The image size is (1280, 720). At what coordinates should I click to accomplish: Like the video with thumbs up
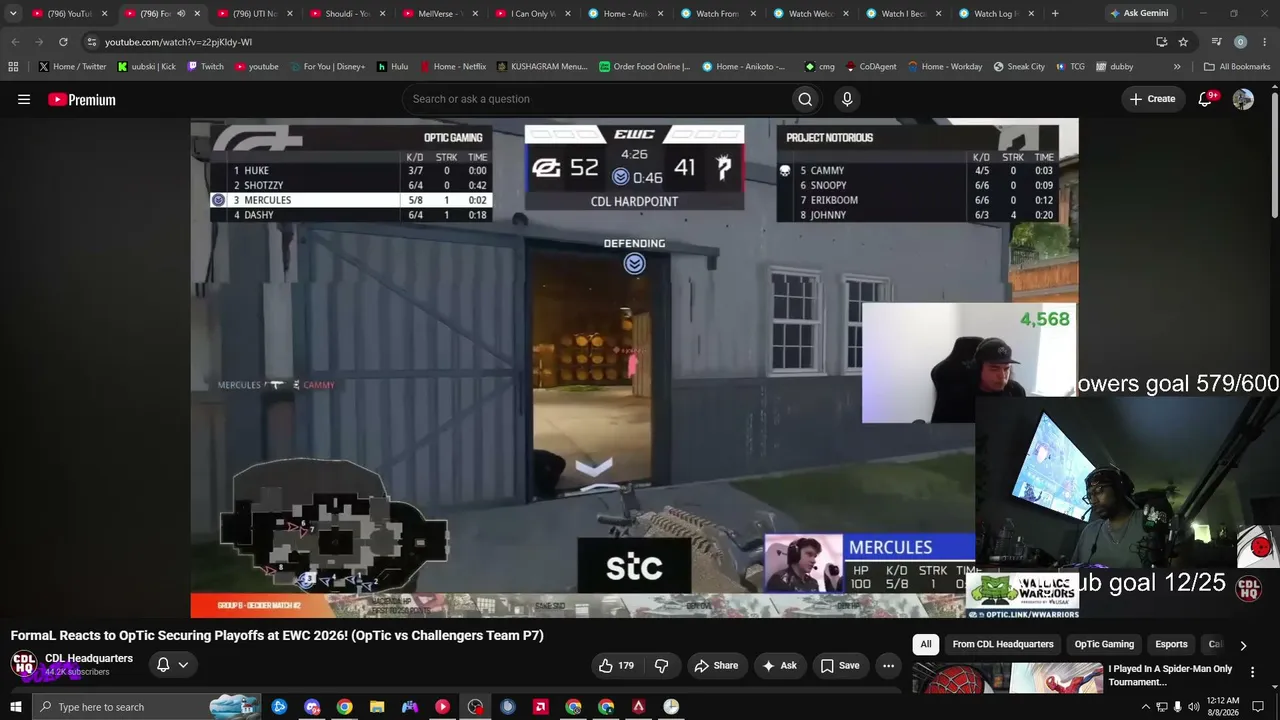click(x=615, y=665)
